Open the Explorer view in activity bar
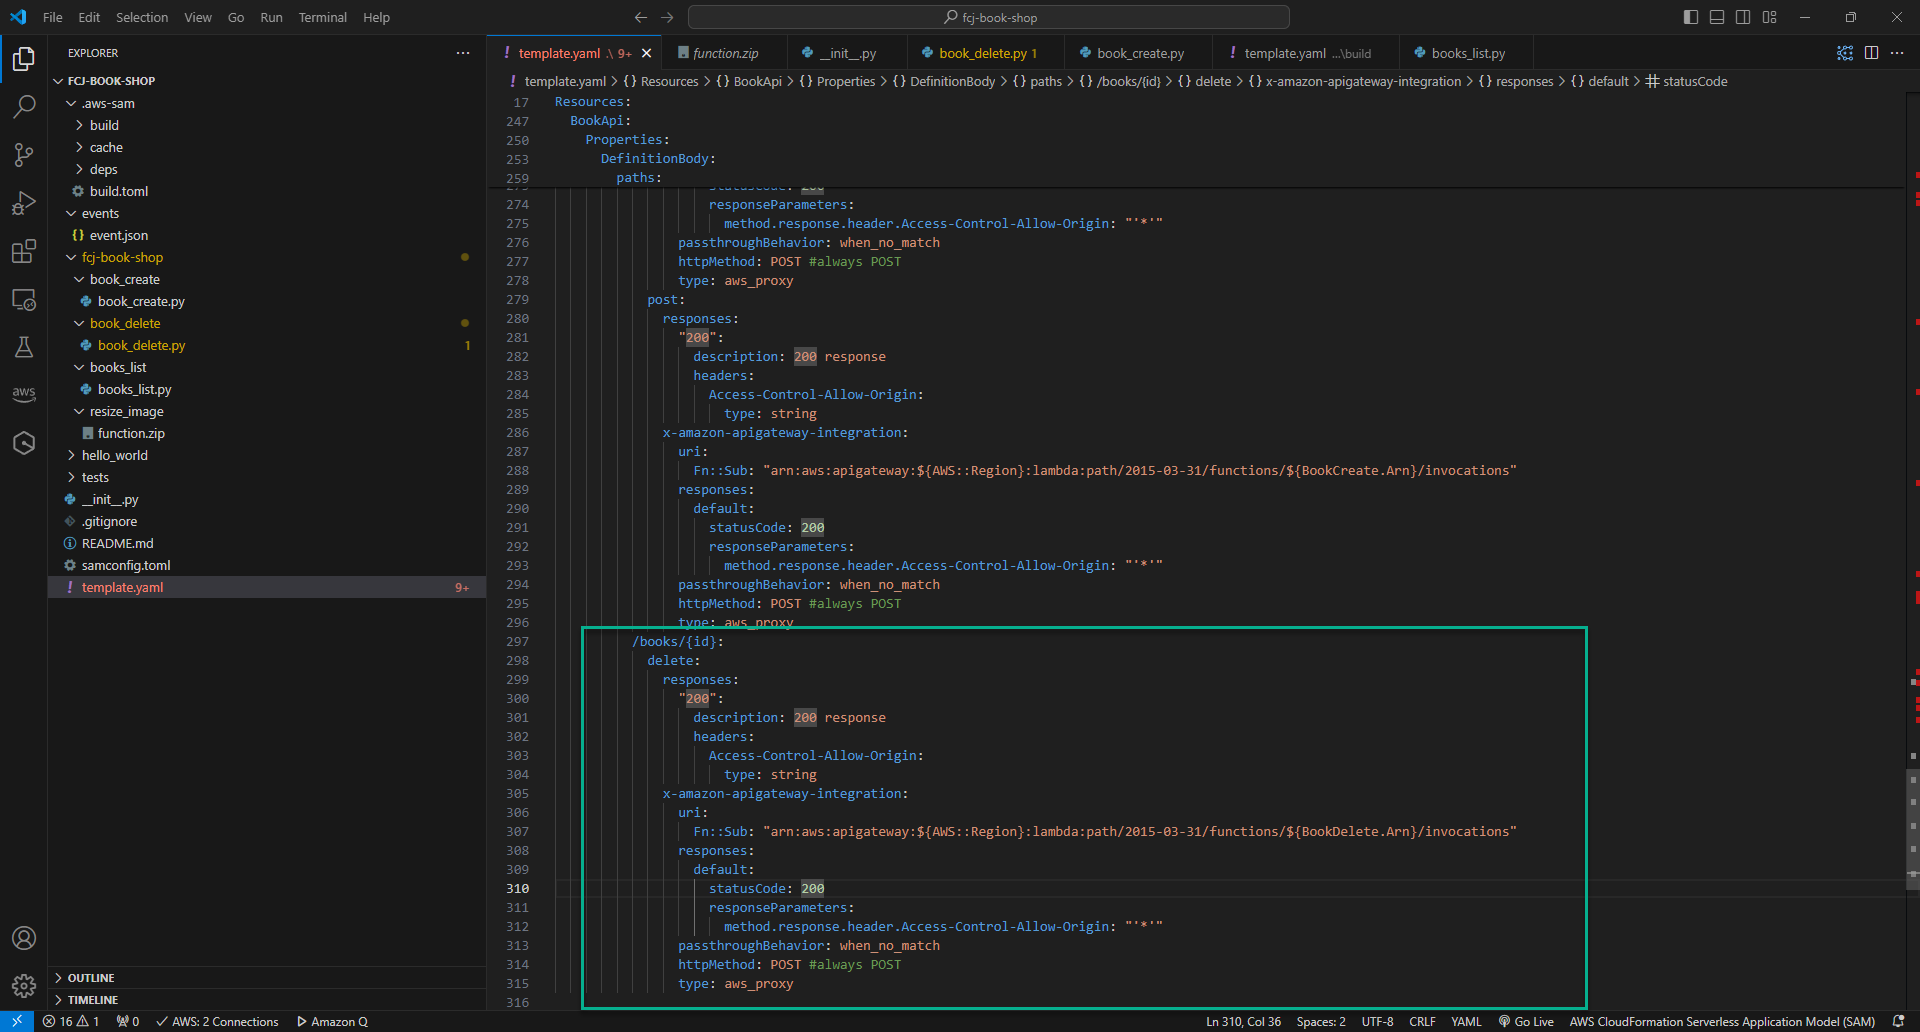The height and width of the screenshot is (1032, 1920). click(x=24, y=59)
